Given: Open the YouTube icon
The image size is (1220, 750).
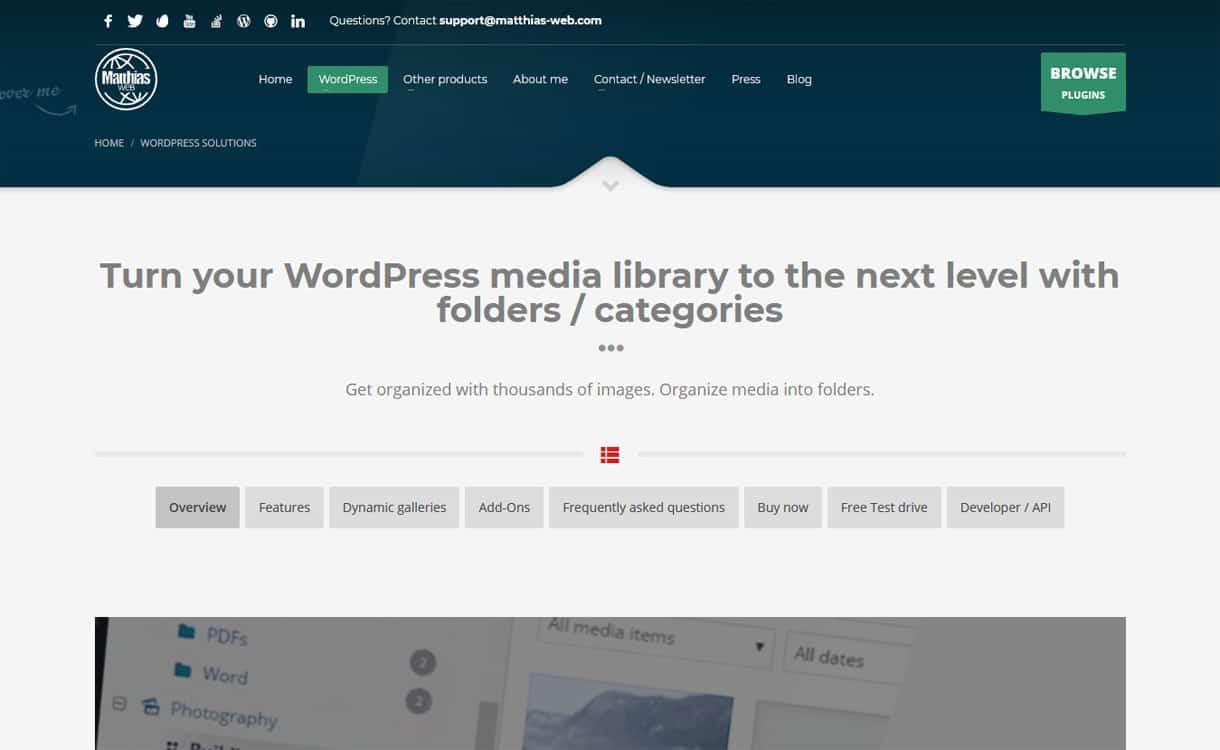Looking at the screenshot, I should point(189,21).
